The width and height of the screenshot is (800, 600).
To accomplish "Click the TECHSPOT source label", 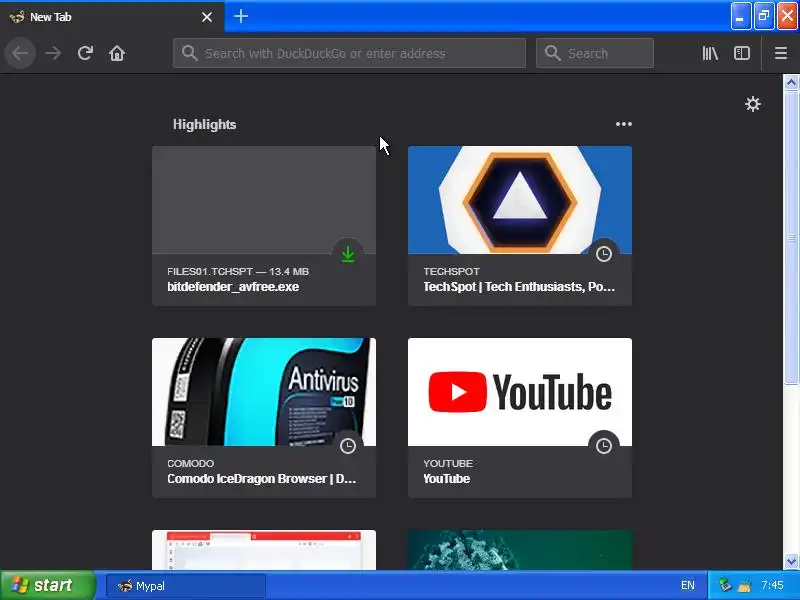I will 452,271.
